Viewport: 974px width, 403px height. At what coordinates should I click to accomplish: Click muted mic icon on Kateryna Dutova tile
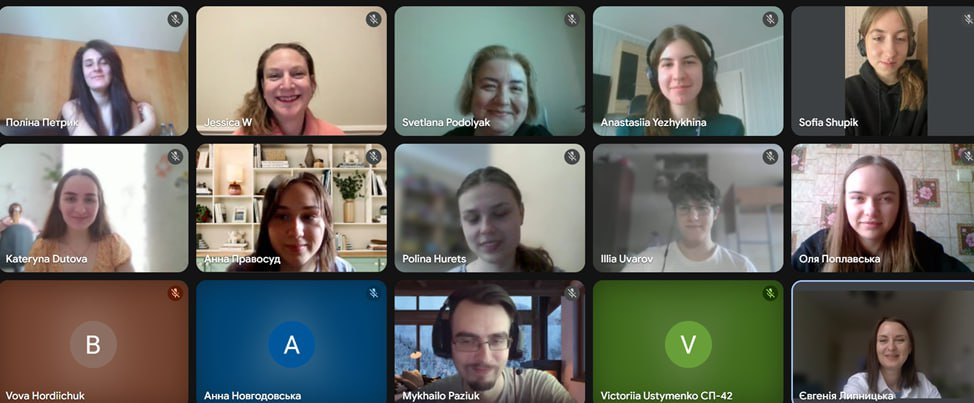pyautogui.click(x=175, y=156)
